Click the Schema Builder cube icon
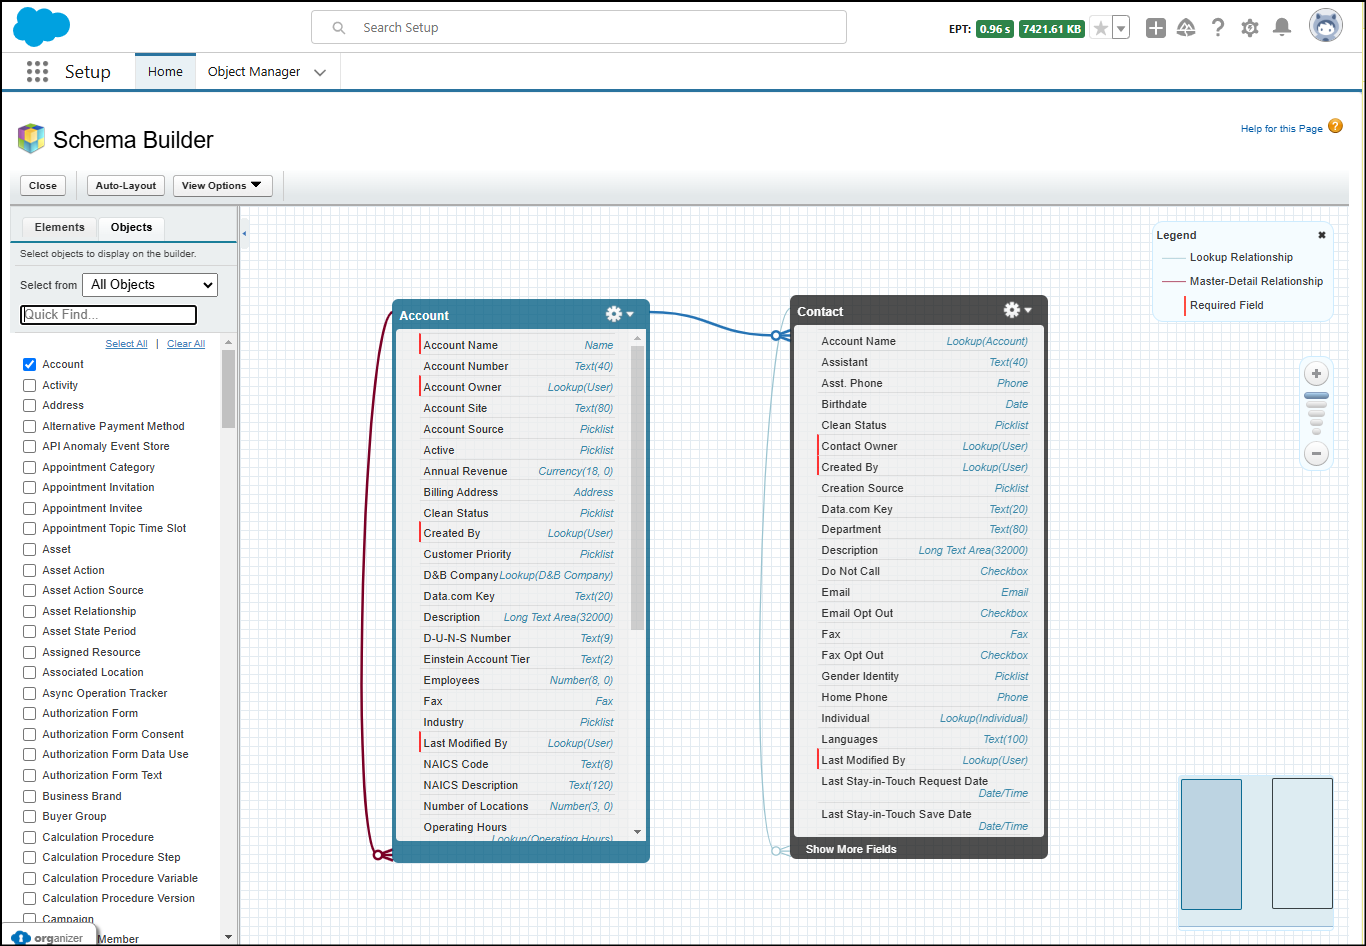The width and height of the screenshot is (1366, 946). [x=32, y=139]
